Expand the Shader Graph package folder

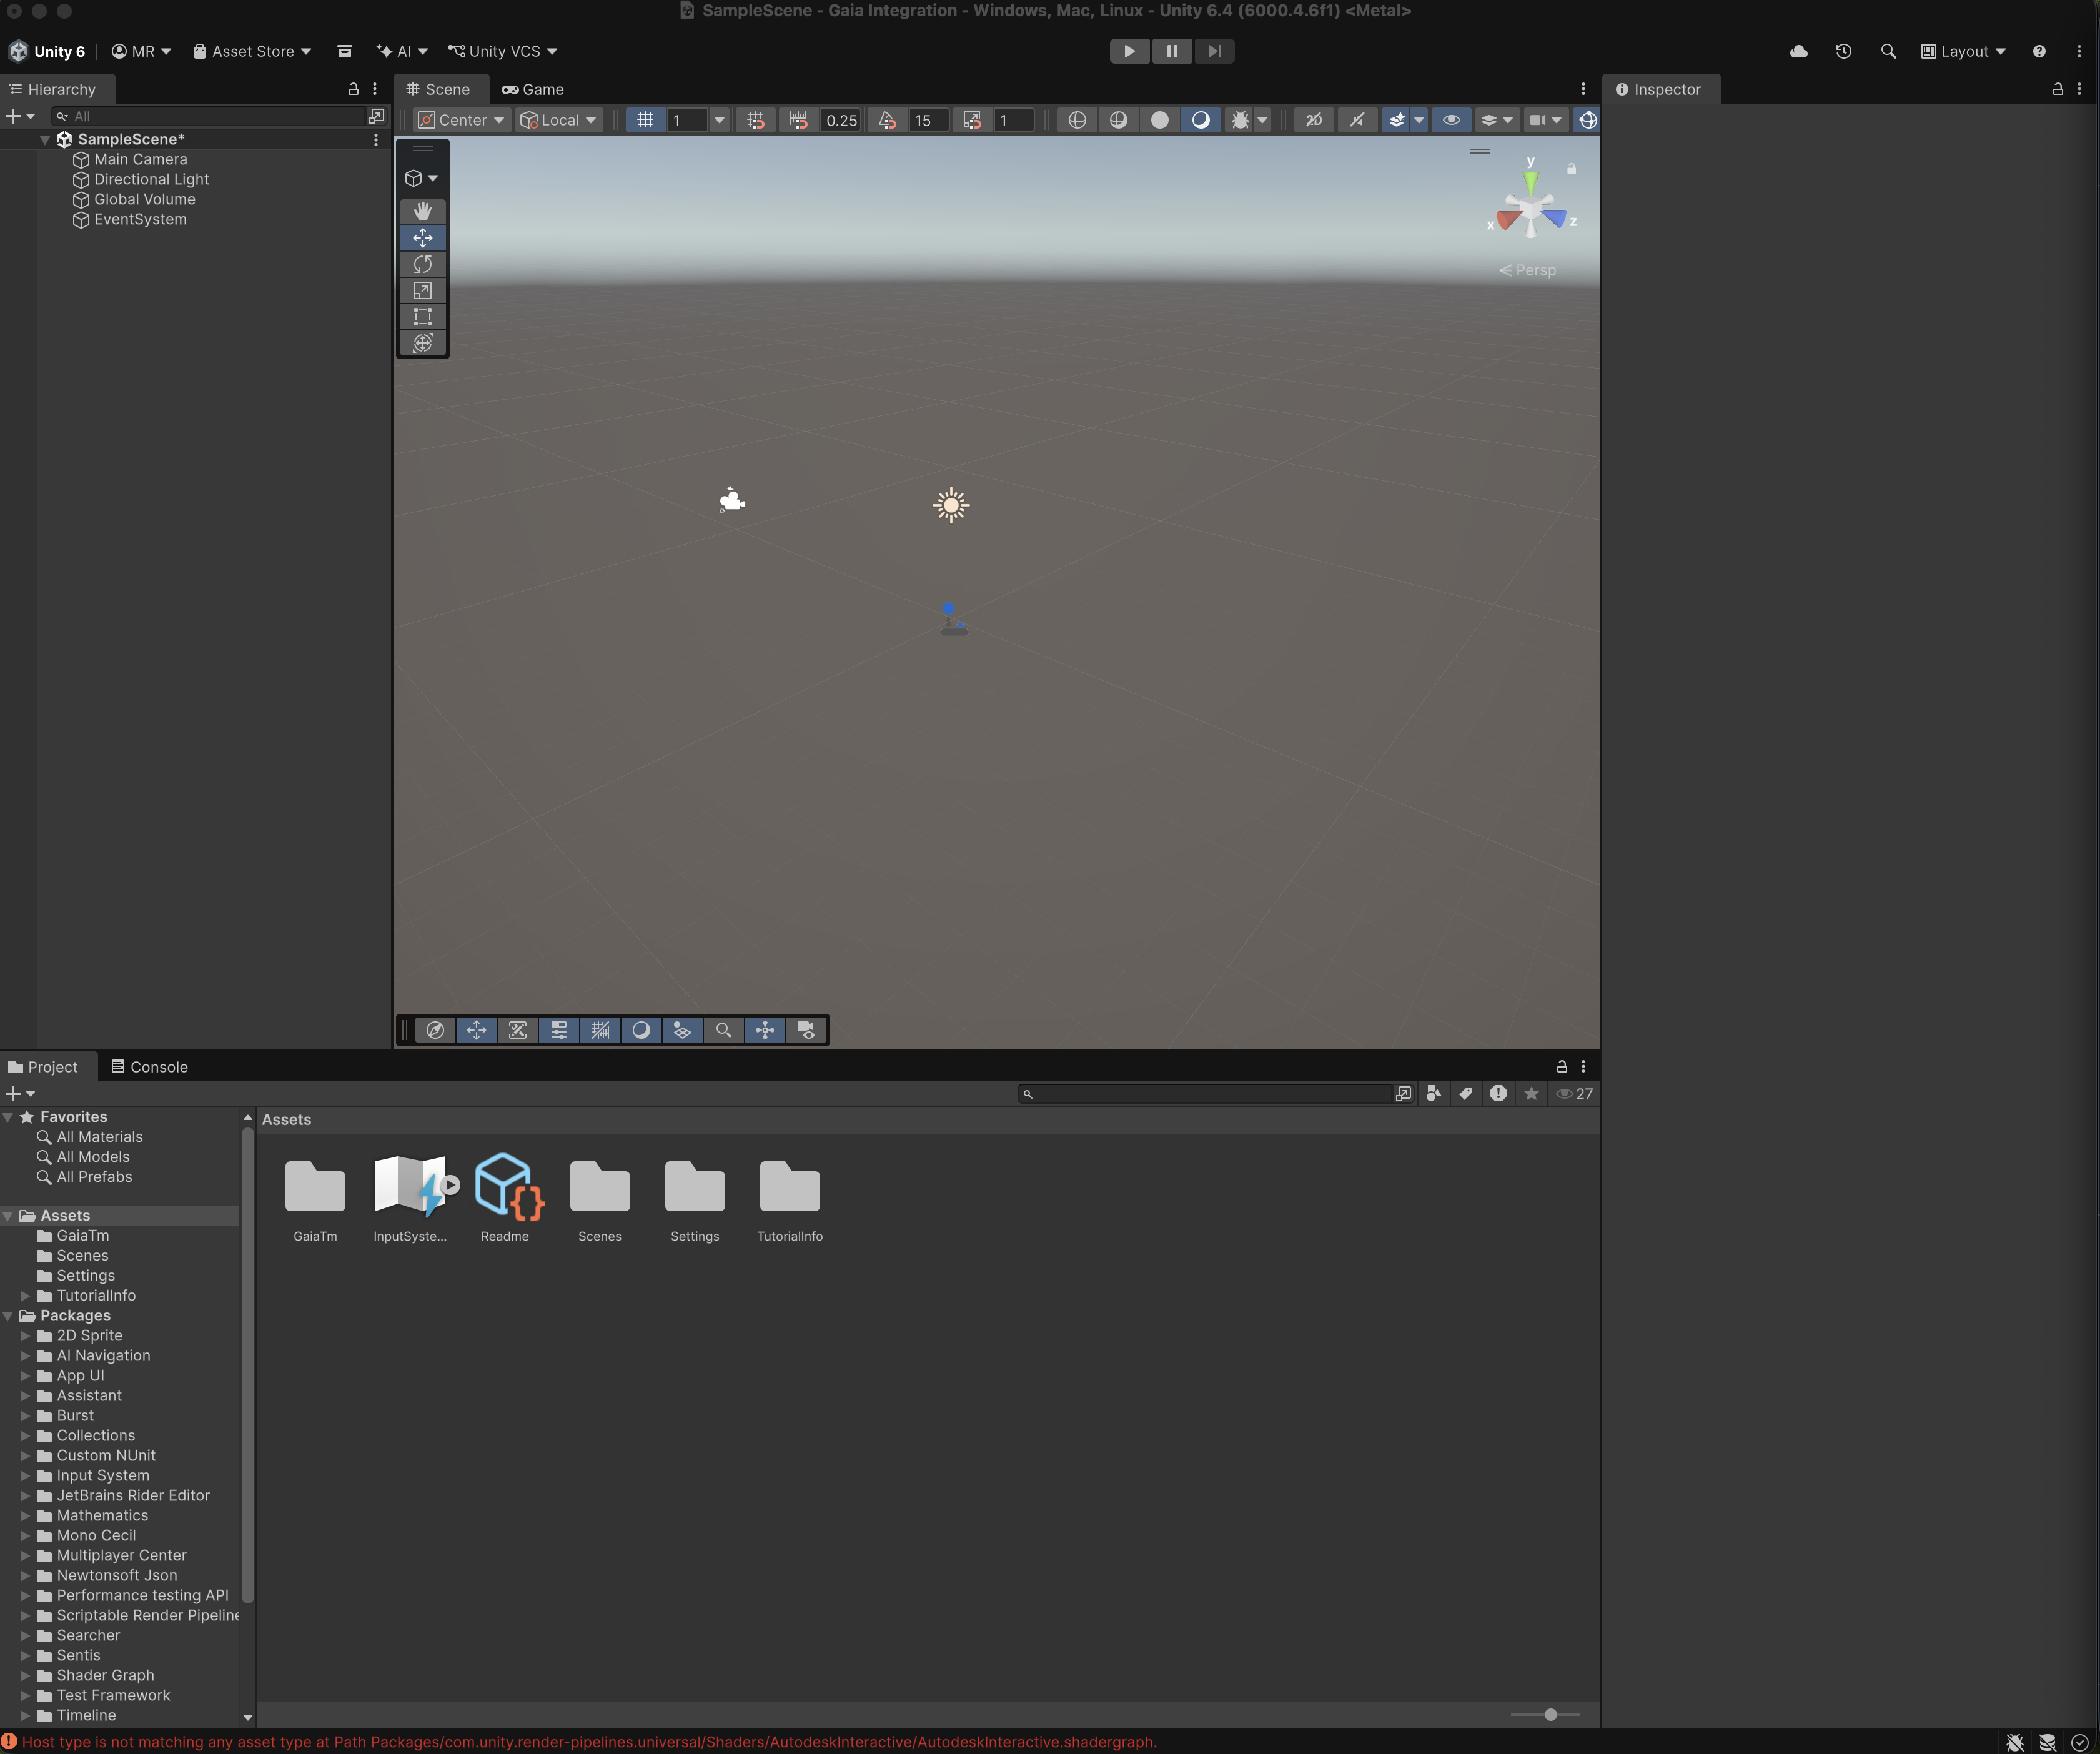[x=25, y=1675]
